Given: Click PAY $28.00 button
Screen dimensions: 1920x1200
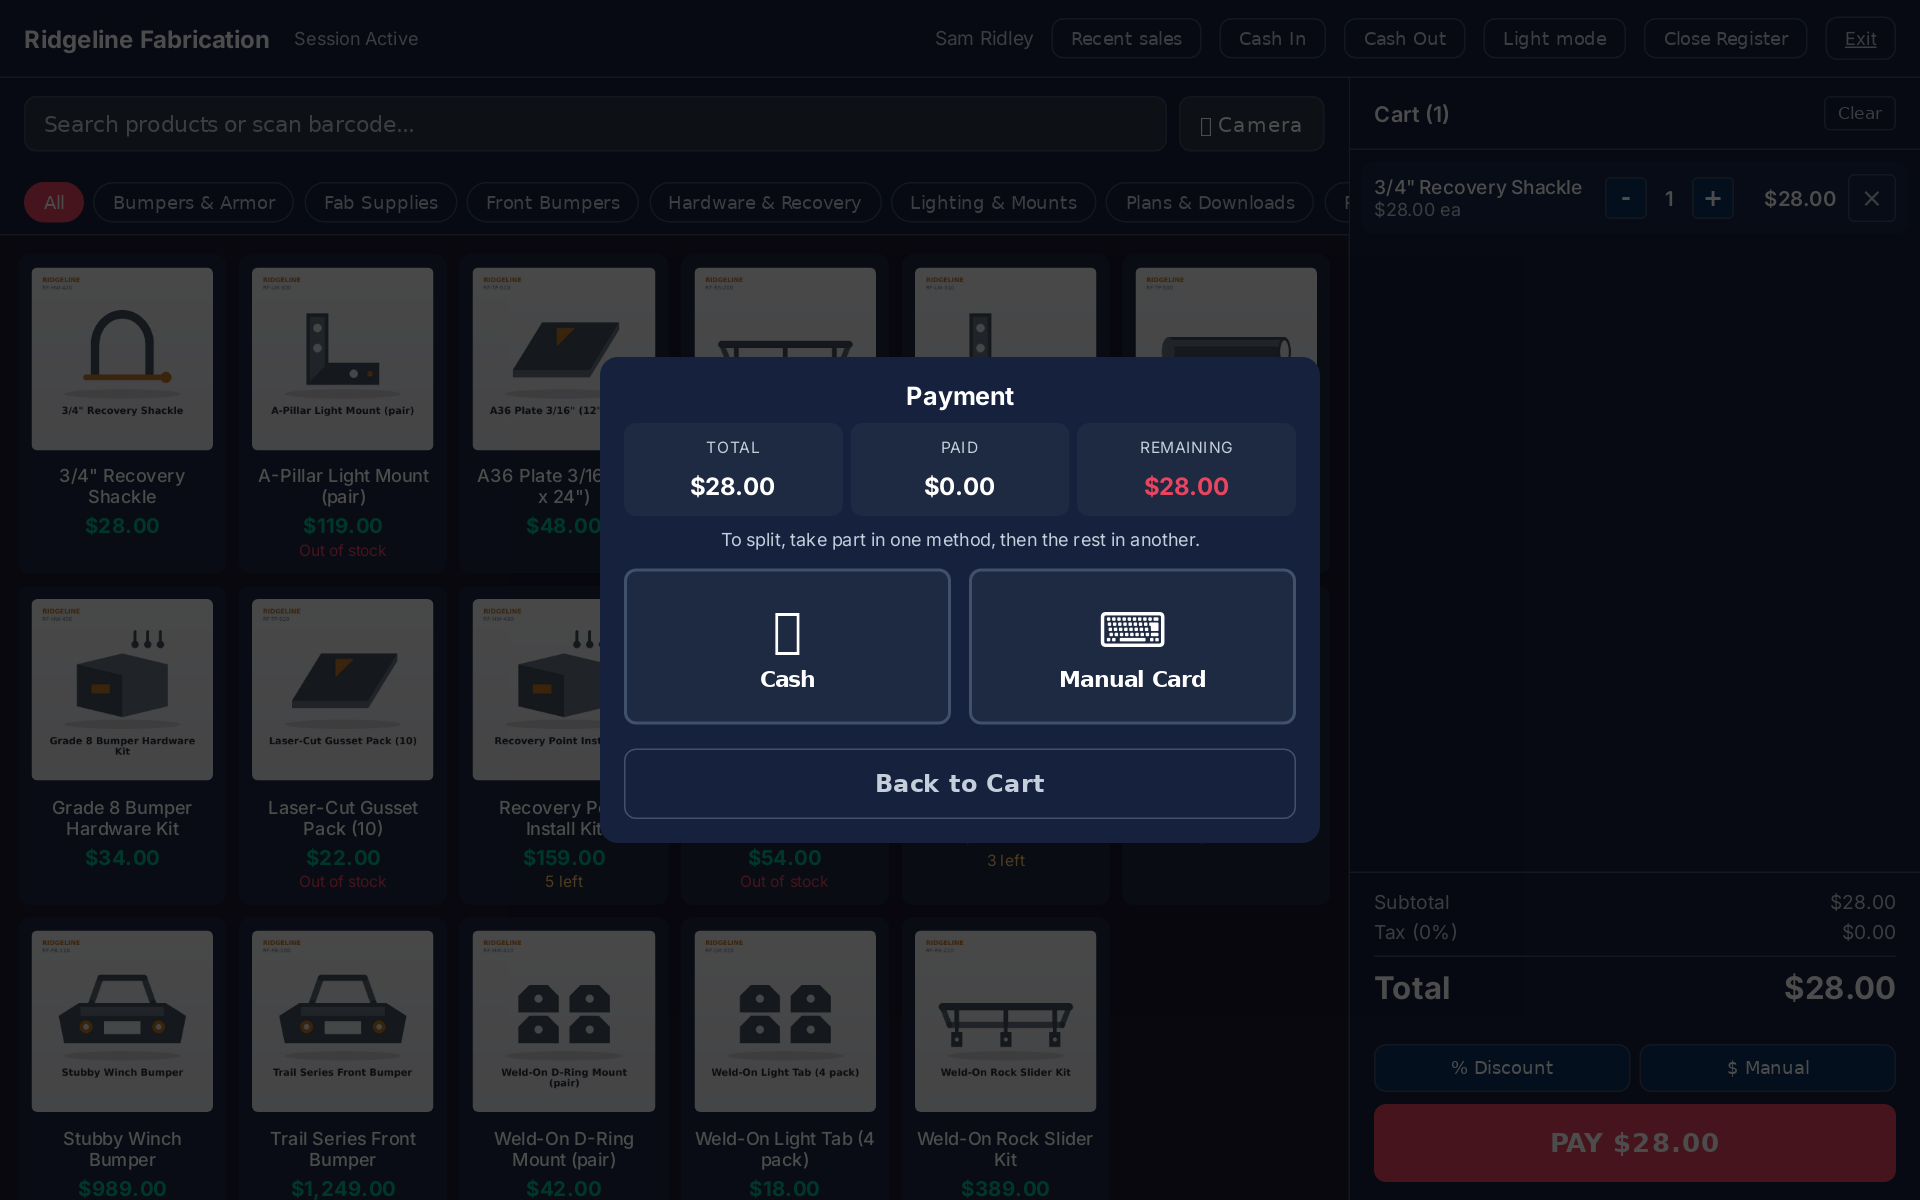Looking at the screenshot, I should pos(1635,1143).
